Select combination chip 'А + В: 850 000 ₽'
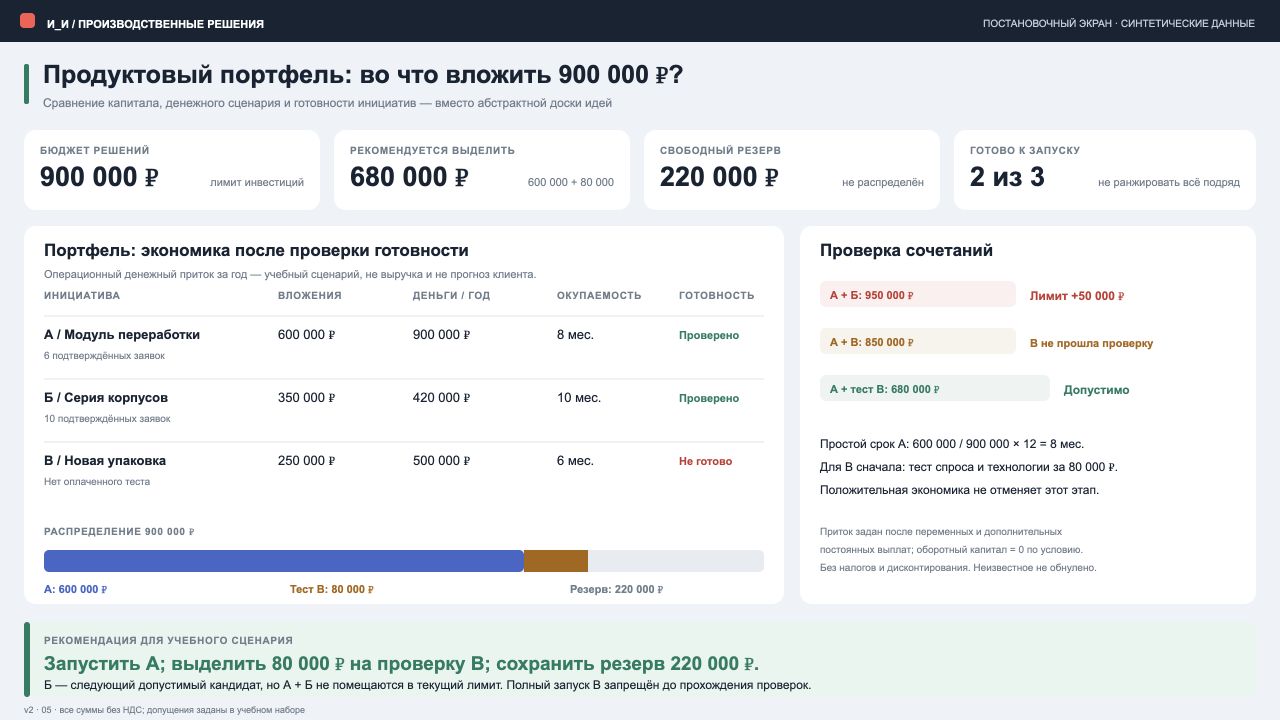Screen dimensions: 1280x720 coord(918,341)
